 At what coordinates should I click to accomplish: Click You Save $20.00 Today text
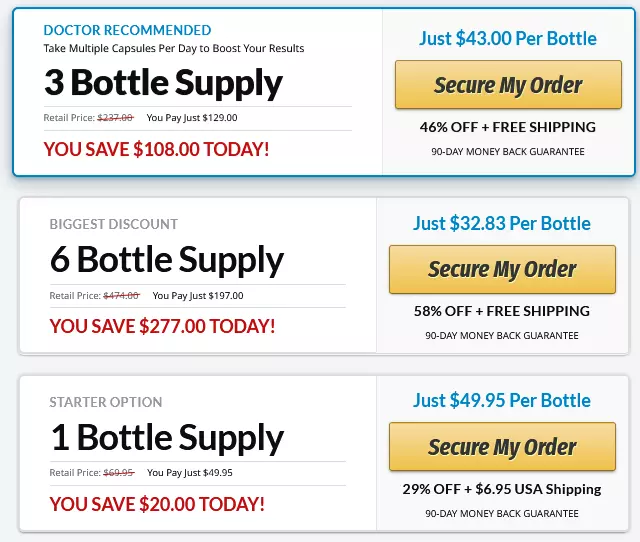pos(157,504)
